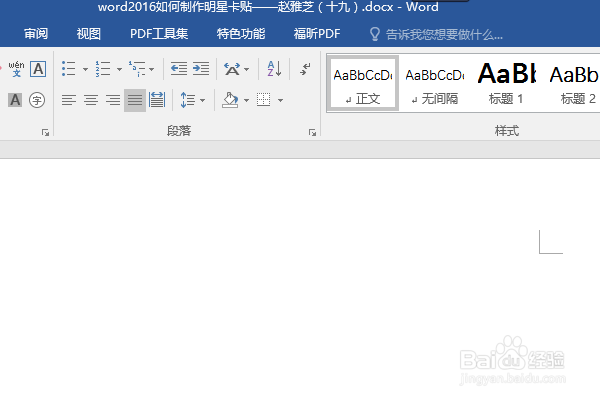Apply the 标题 1 style

[x=506, y=83]
